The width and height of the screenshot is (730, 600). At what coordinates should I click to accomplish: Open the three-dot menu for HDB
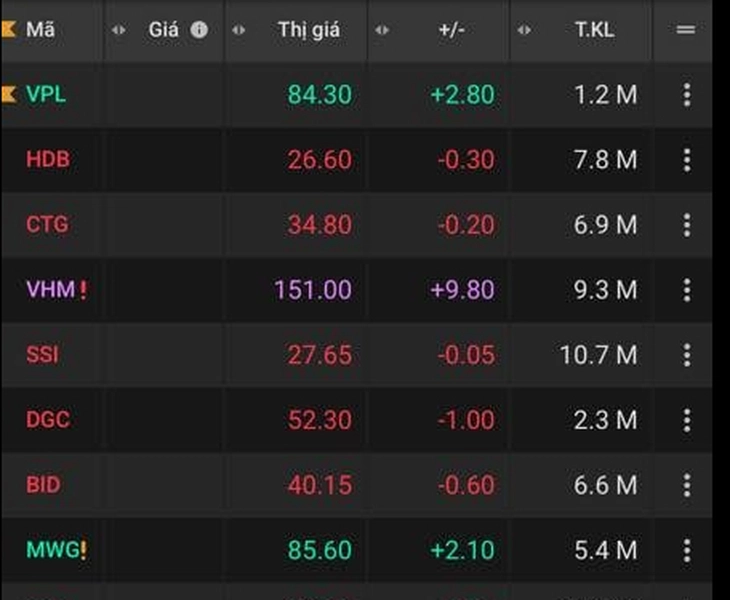pos(686,160)
